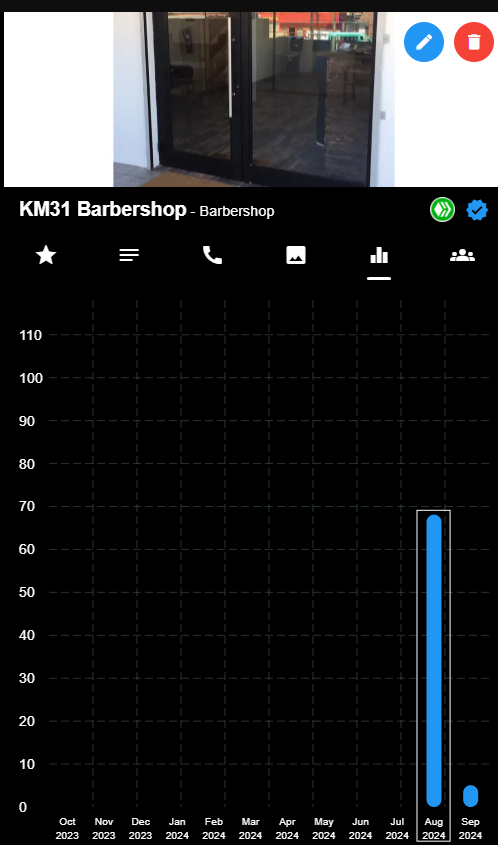Click the Sep 2024 axis label
This screenshot has height=845, width=498.
(x=471, y=829)
